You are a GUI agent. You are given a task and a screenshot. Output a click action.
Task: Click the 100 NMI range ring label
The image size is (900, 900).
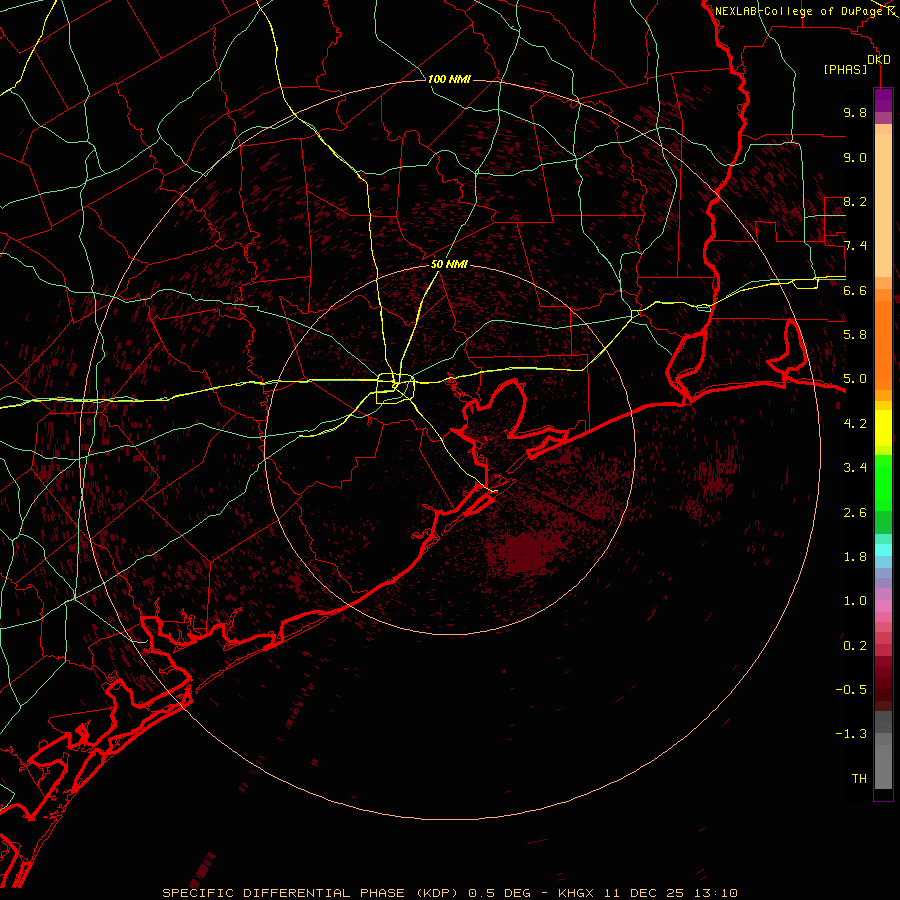point(449,79)
